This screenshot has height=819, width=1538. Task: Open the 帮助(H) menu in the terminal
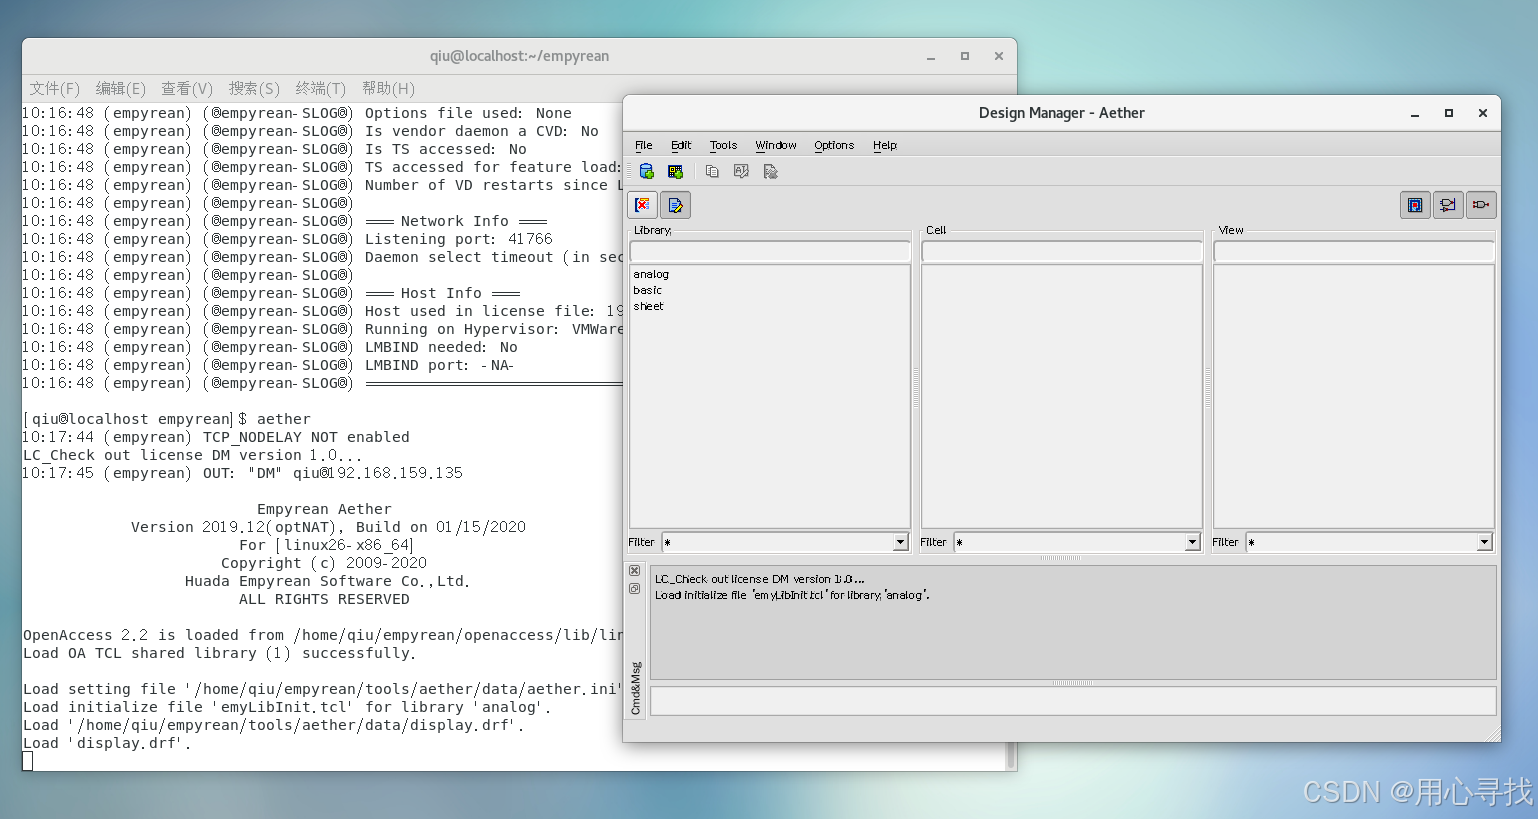pos(388,89)
